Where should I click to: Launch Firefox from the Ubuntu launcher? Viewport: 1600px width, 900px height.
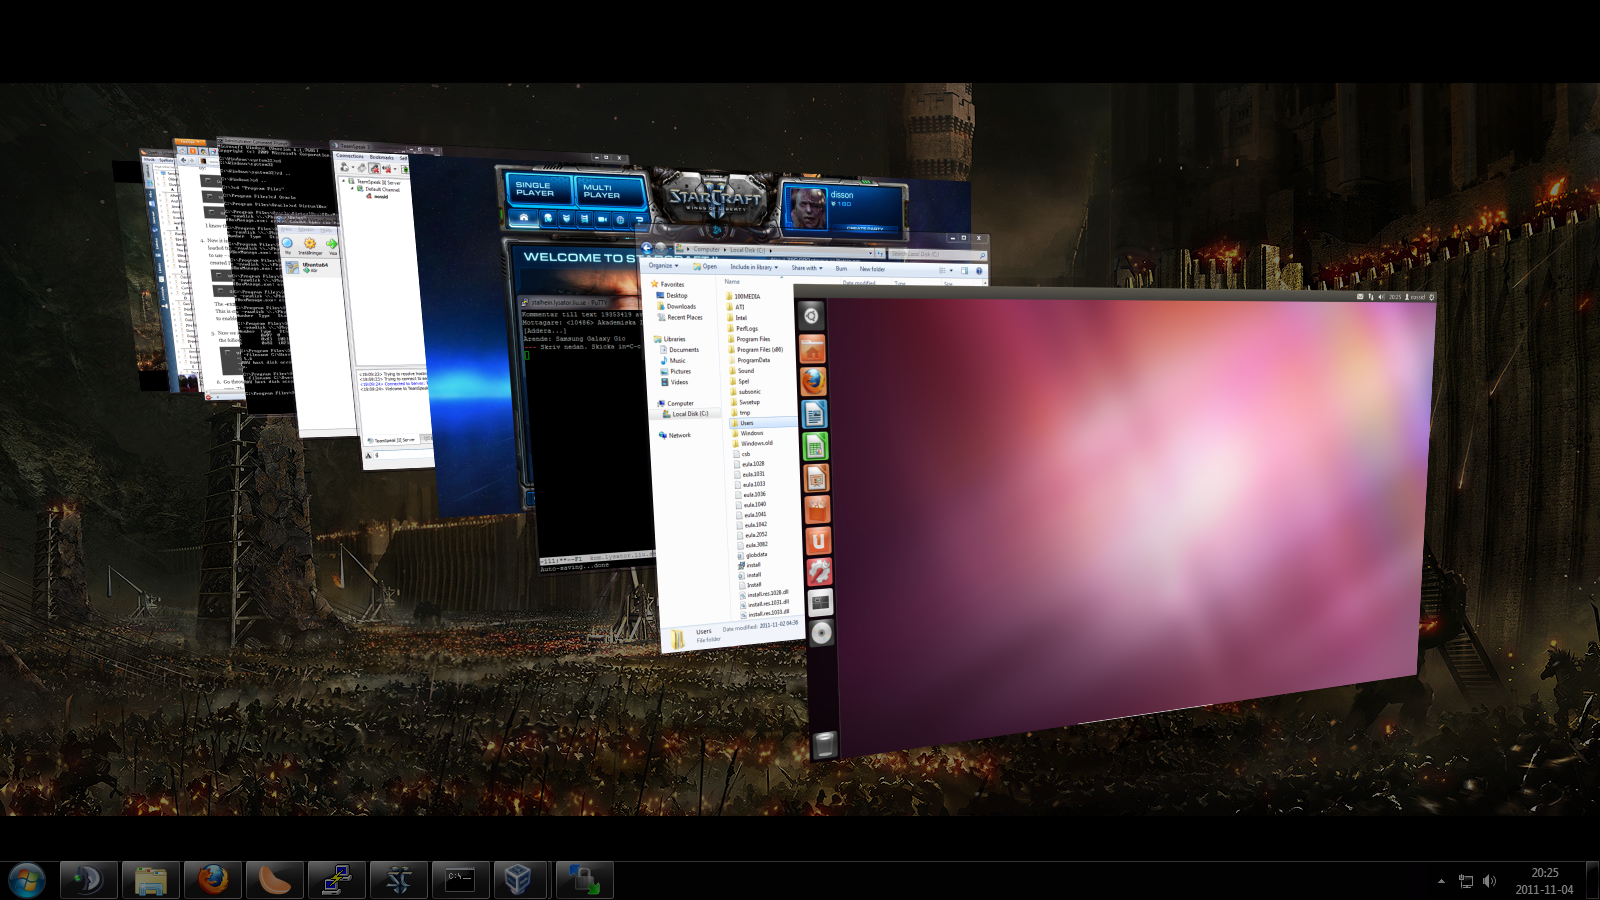click(813, 381)
